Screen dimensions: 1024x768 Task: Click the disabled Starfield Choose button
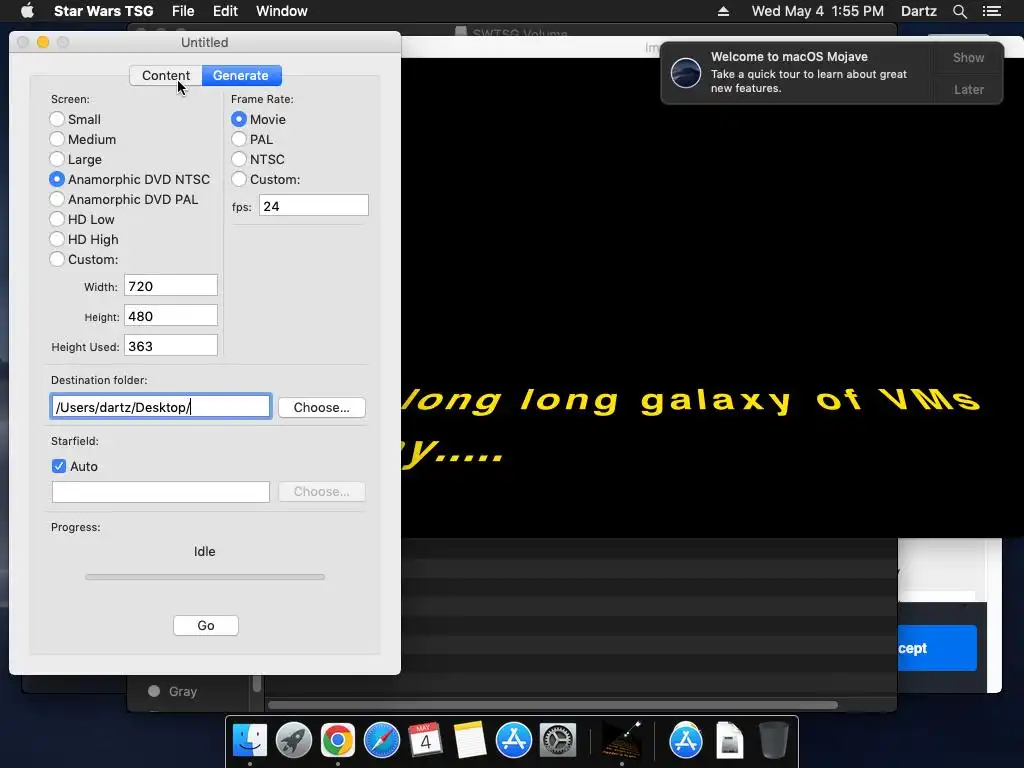(321, 491)
